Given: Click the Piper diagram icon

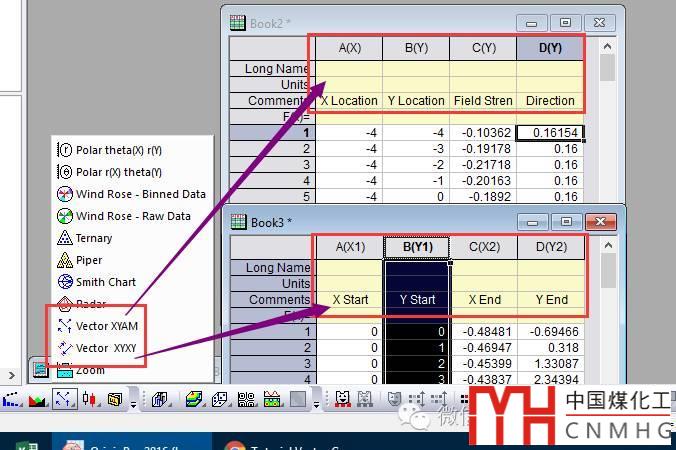Looking at the screenshot, I should (x=65, y=260).
